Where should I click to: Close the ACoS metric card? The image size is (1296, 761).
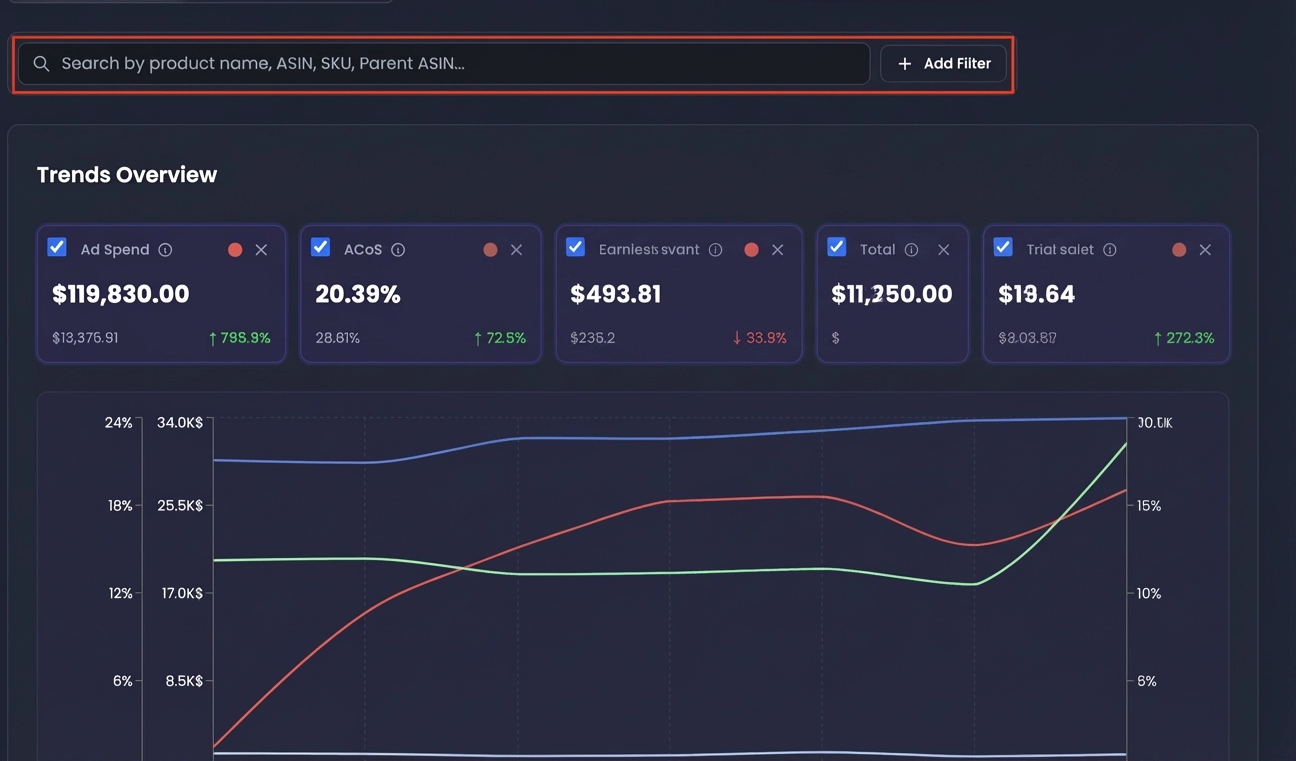pyautogui.click(x=516, y=250)
